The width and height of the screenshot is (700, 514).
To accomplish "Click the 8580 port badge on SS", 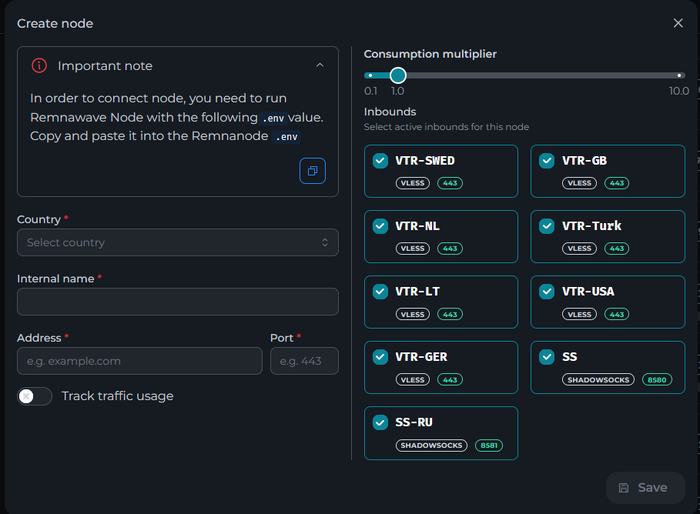I will (x=654, y=380).
